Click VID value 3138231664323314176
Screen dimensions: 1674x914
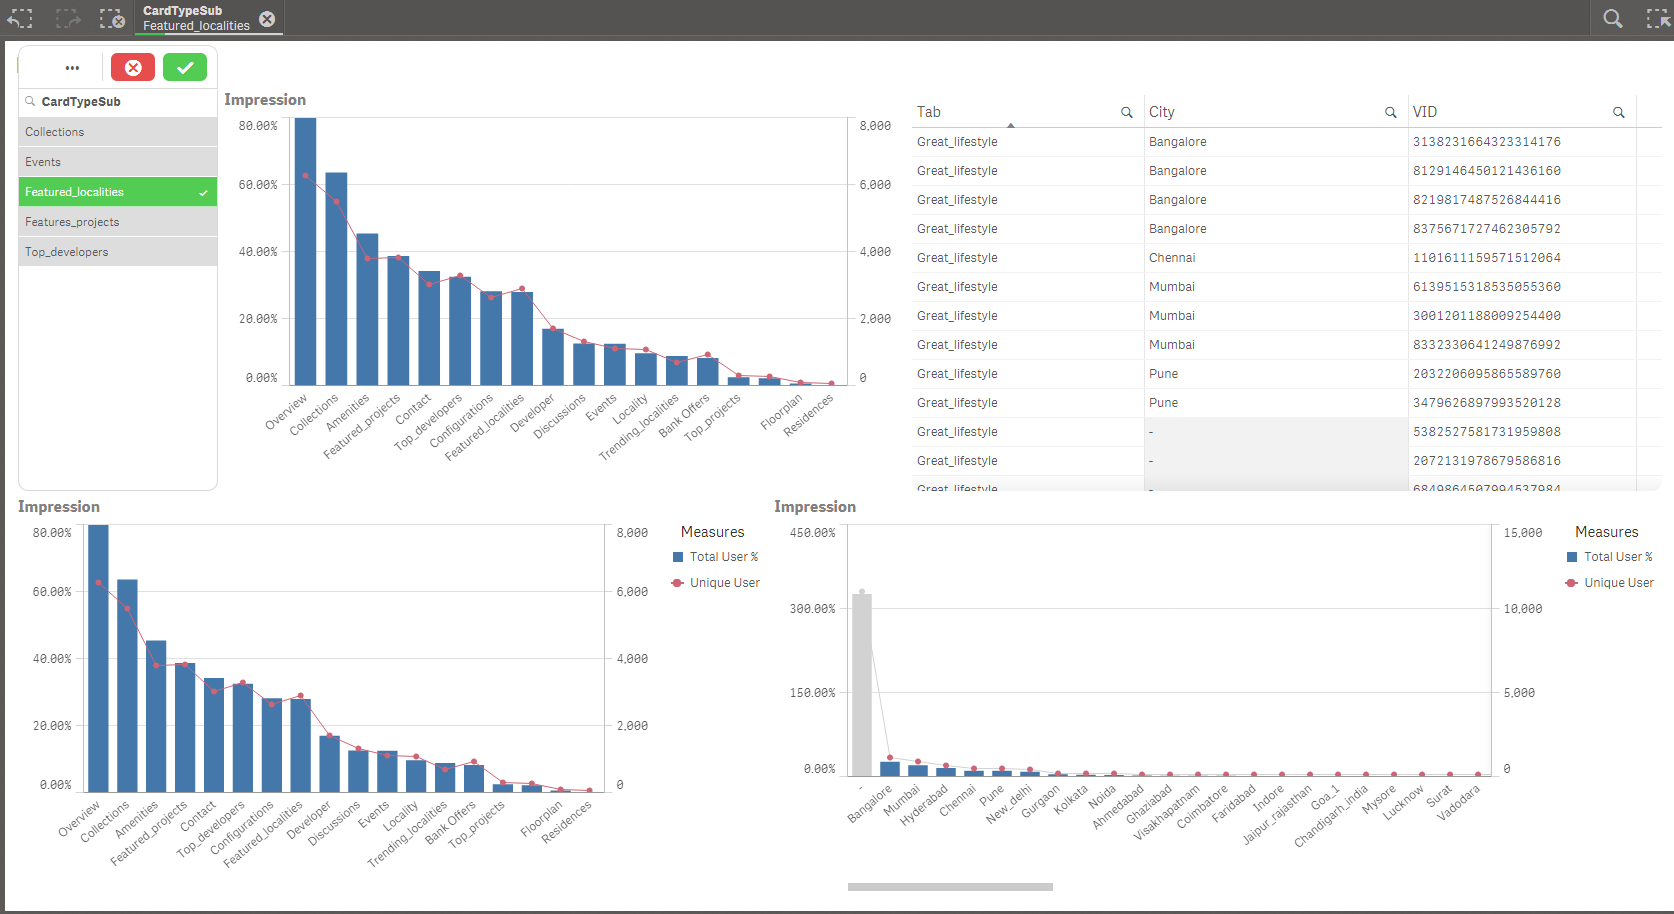point(1487,142)
